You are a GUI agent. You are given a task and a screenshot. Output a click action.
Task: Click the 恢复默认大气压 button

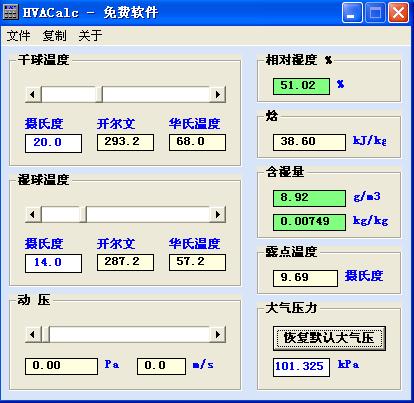pos(329,338)
